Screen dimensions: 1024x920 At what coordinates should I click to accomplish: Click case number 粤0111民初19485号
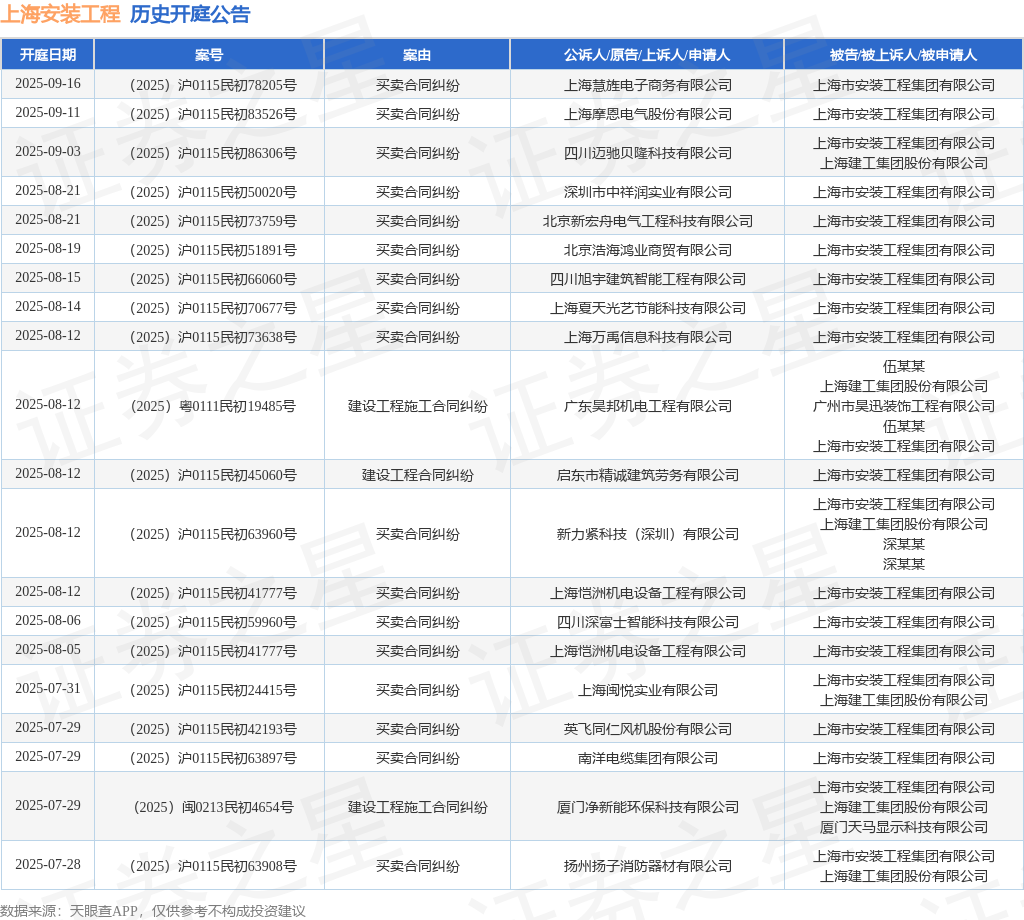point(213,407)
